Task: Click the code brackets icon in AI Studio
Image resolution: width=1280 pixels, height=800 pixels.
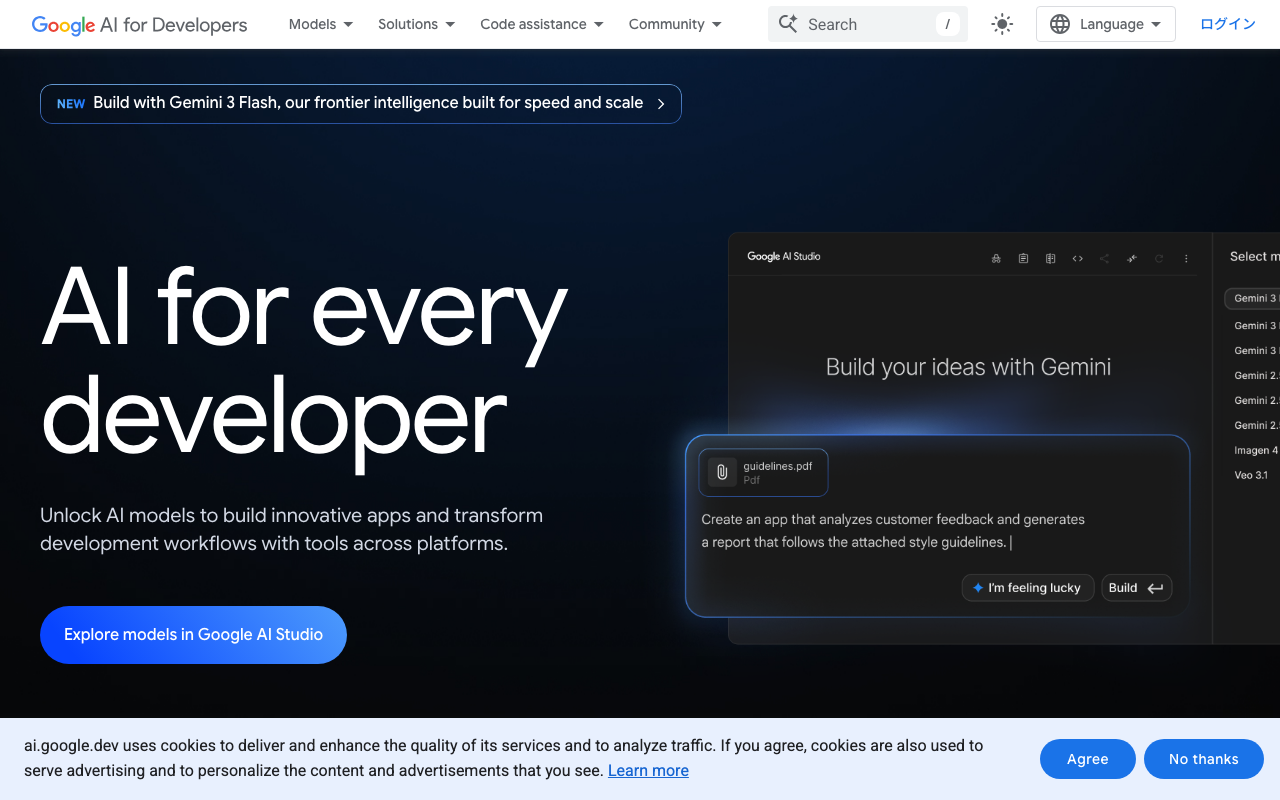Action: [x=1077, y=258]
